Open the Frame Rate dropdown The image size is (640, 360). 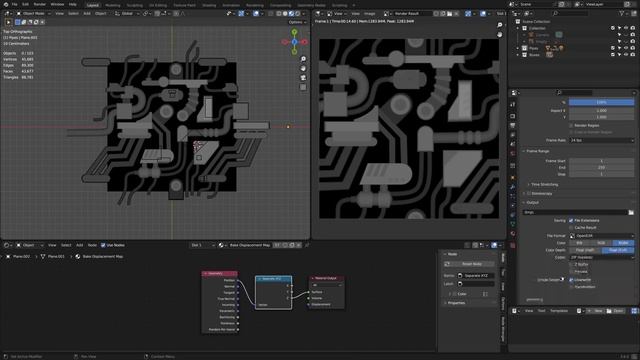click(601, 140)
